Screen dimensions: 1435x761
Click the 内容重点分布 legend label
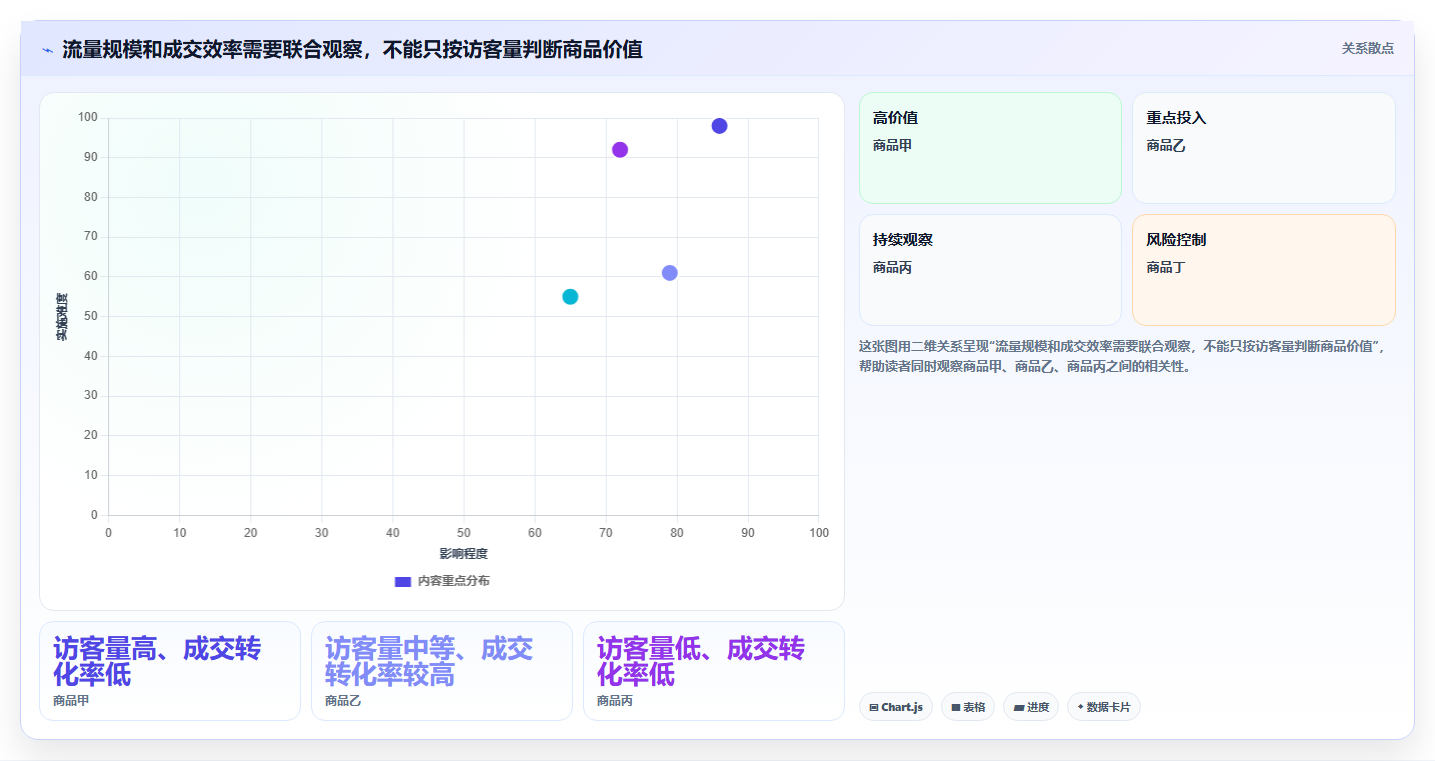(453, 581)
